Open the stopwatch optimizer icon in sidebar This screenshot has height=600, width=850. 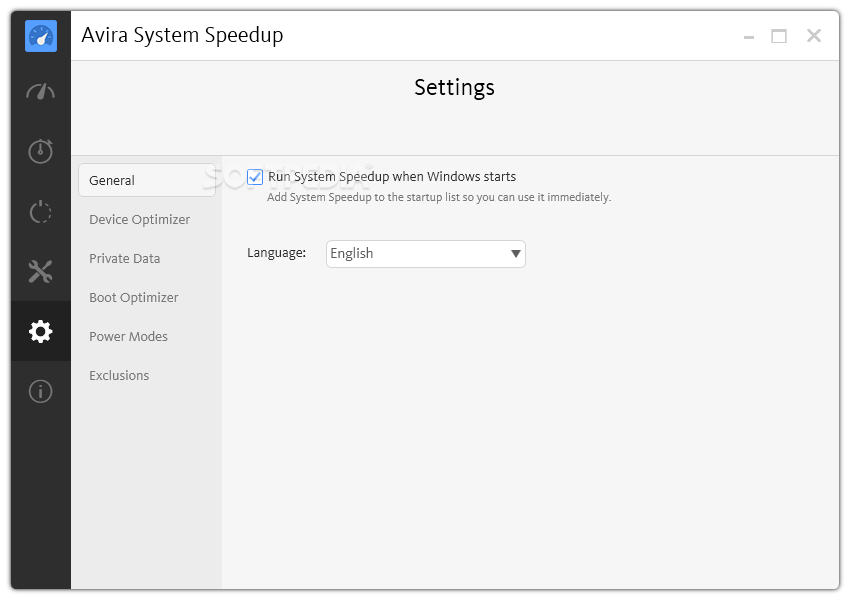tap(41, 151)
